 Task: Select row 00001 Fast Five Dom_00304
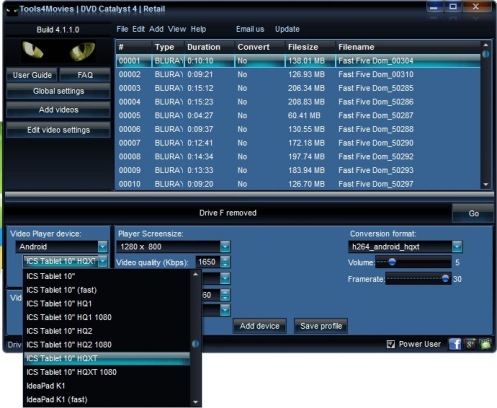coord(298,61)
